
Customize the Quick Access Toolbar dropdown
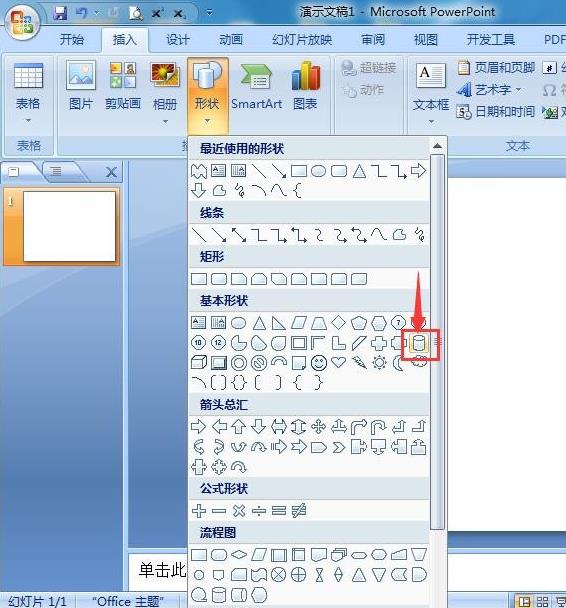[209, 13]
